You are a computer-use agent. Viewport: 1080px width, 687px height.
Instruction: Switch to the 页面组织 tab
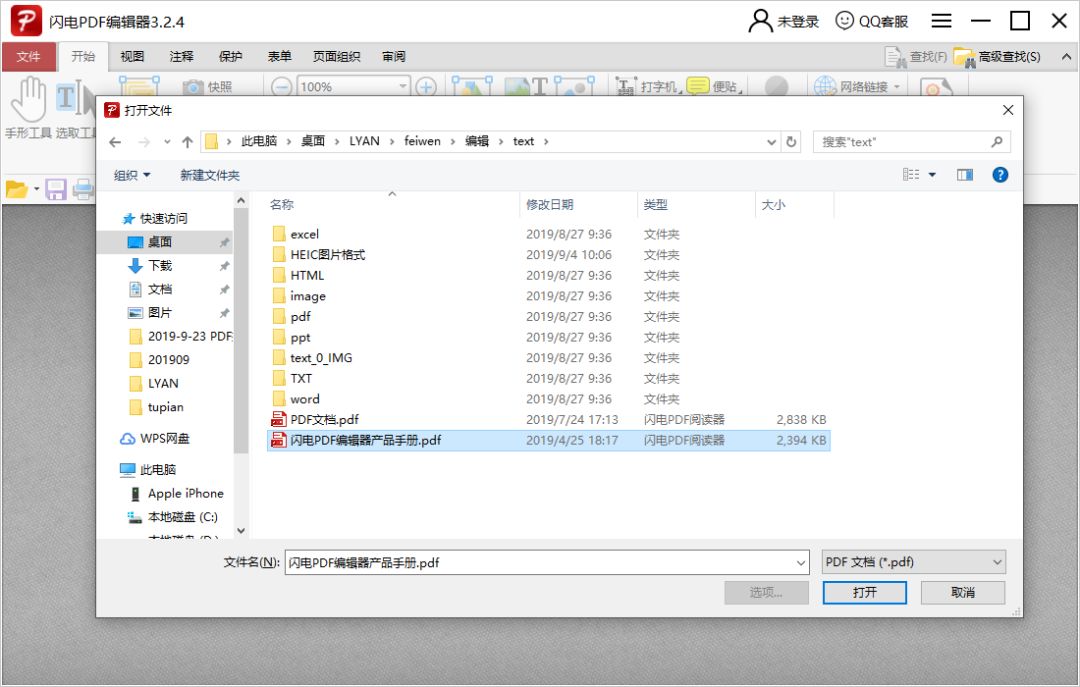tap(336, 57)
